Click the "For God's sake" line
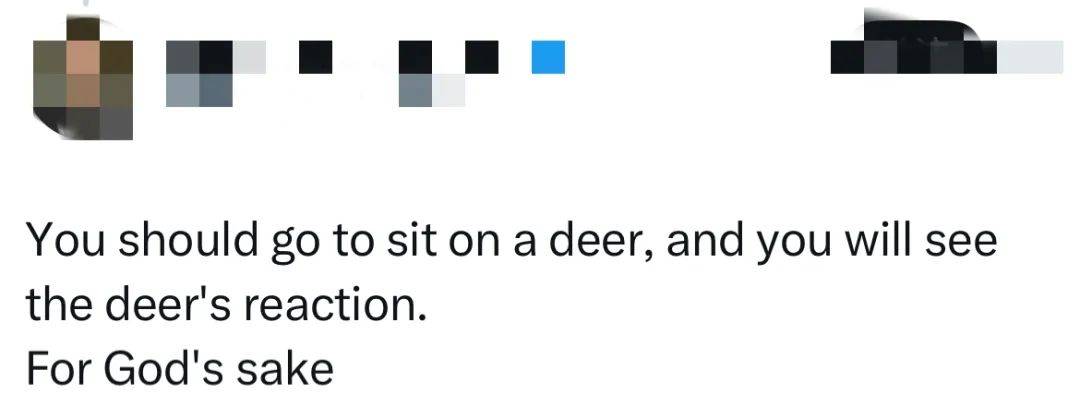The height and width of the screenshot is (406, 1080). pos(178,368)
